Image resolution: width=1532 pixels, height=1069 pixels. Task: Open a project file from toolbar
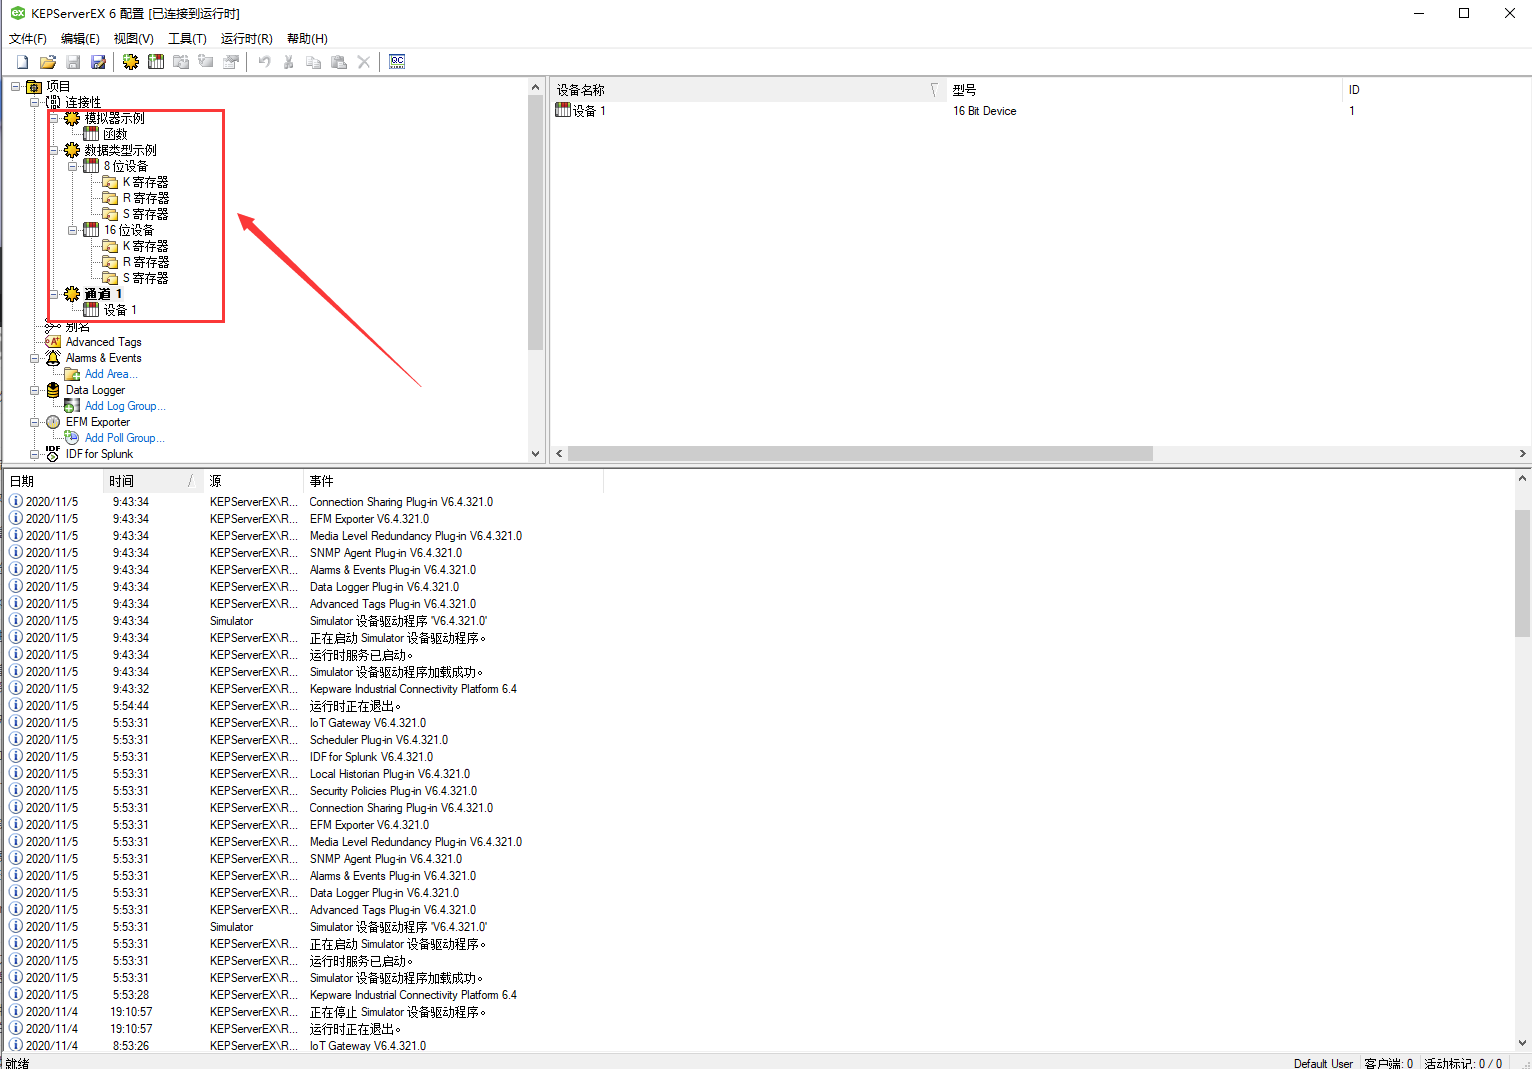[47, 62]
